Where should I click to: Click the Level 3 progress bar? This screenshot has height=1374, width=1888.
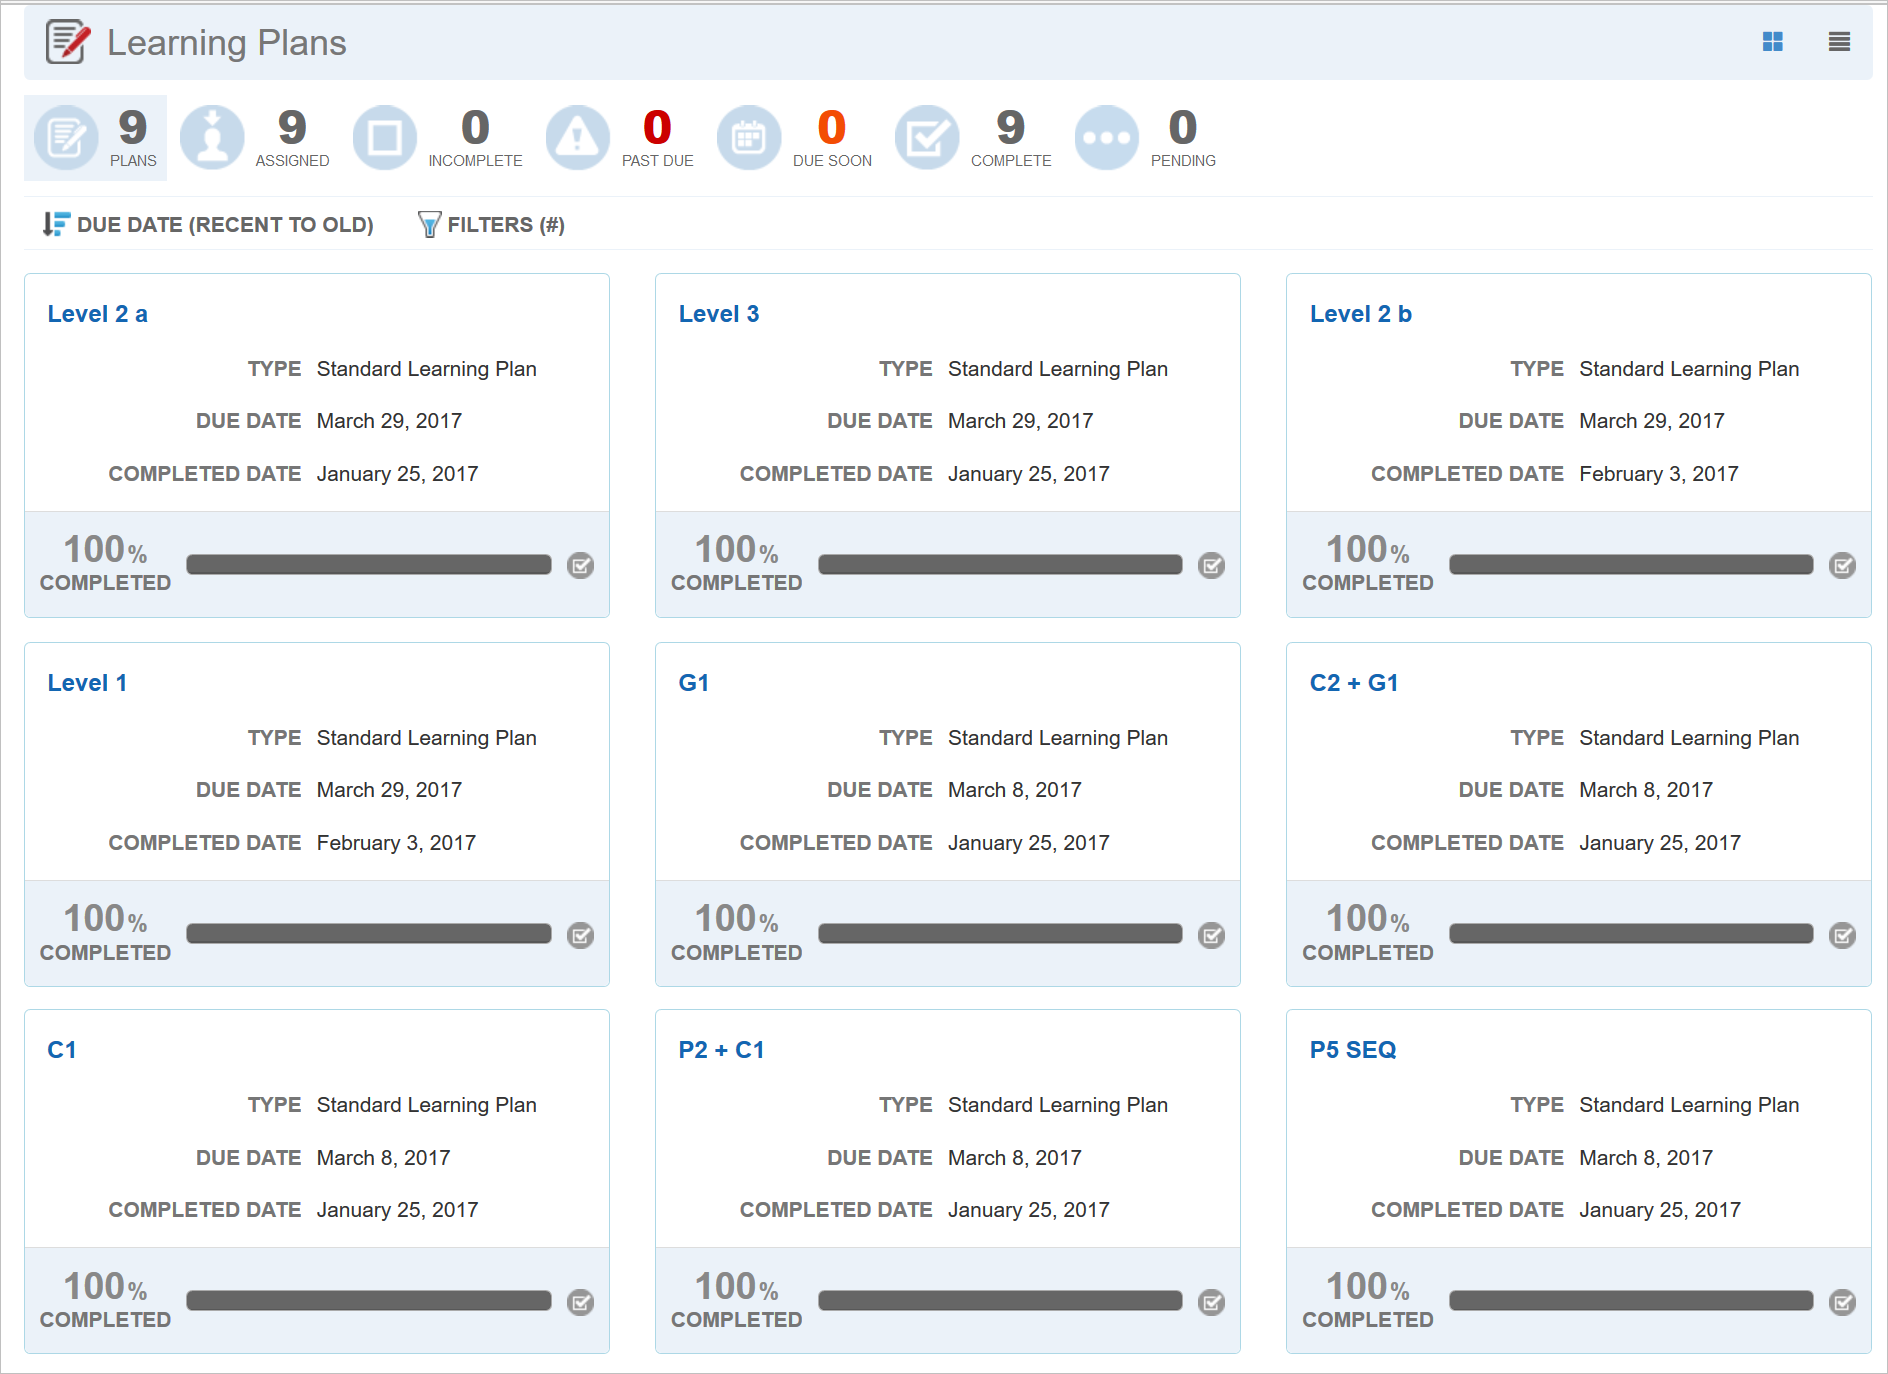click(1000, 565)
